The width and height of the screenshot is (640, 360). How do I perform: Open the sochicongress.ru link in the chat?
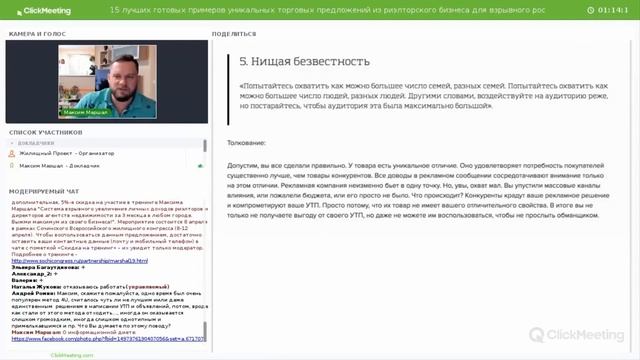point(80,261)
